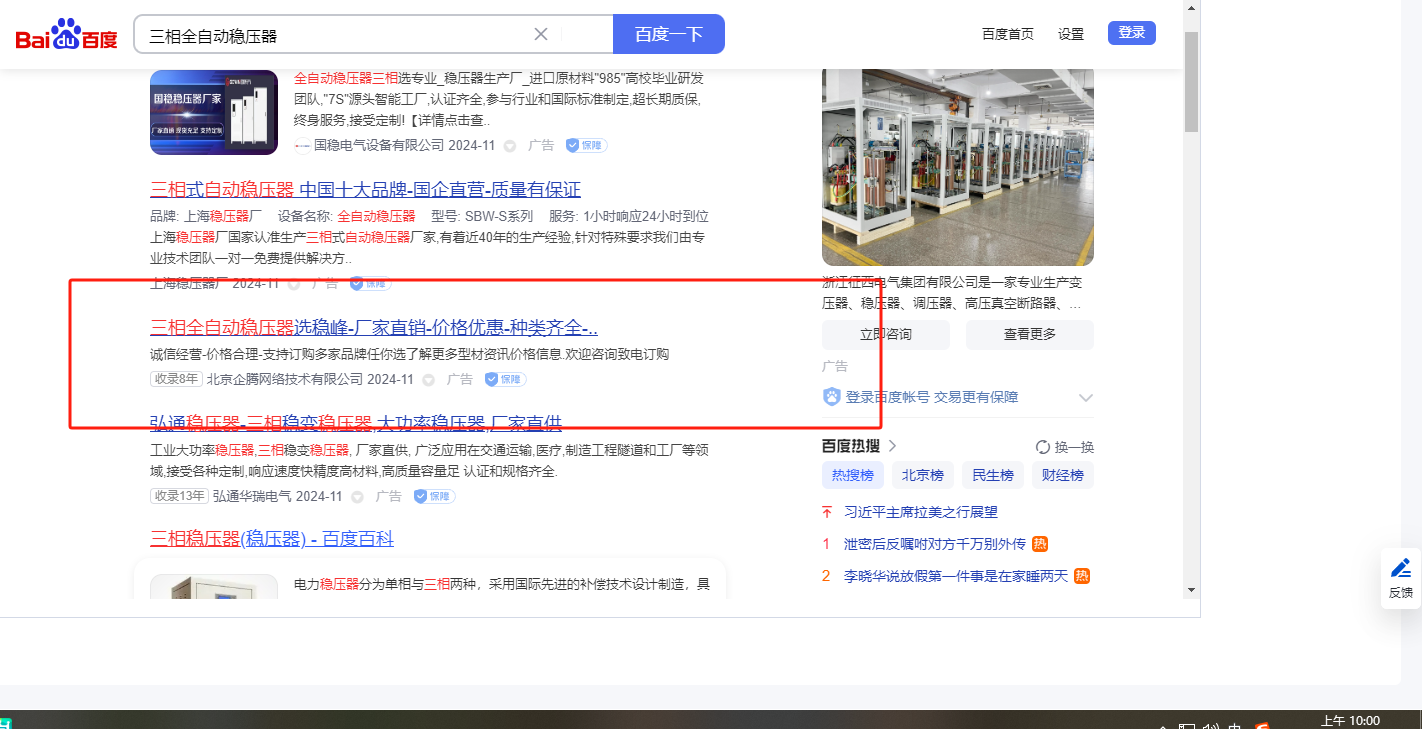Click the 查看更多 button
This screenshot has height=729, width=1422.
[1030, 334]
